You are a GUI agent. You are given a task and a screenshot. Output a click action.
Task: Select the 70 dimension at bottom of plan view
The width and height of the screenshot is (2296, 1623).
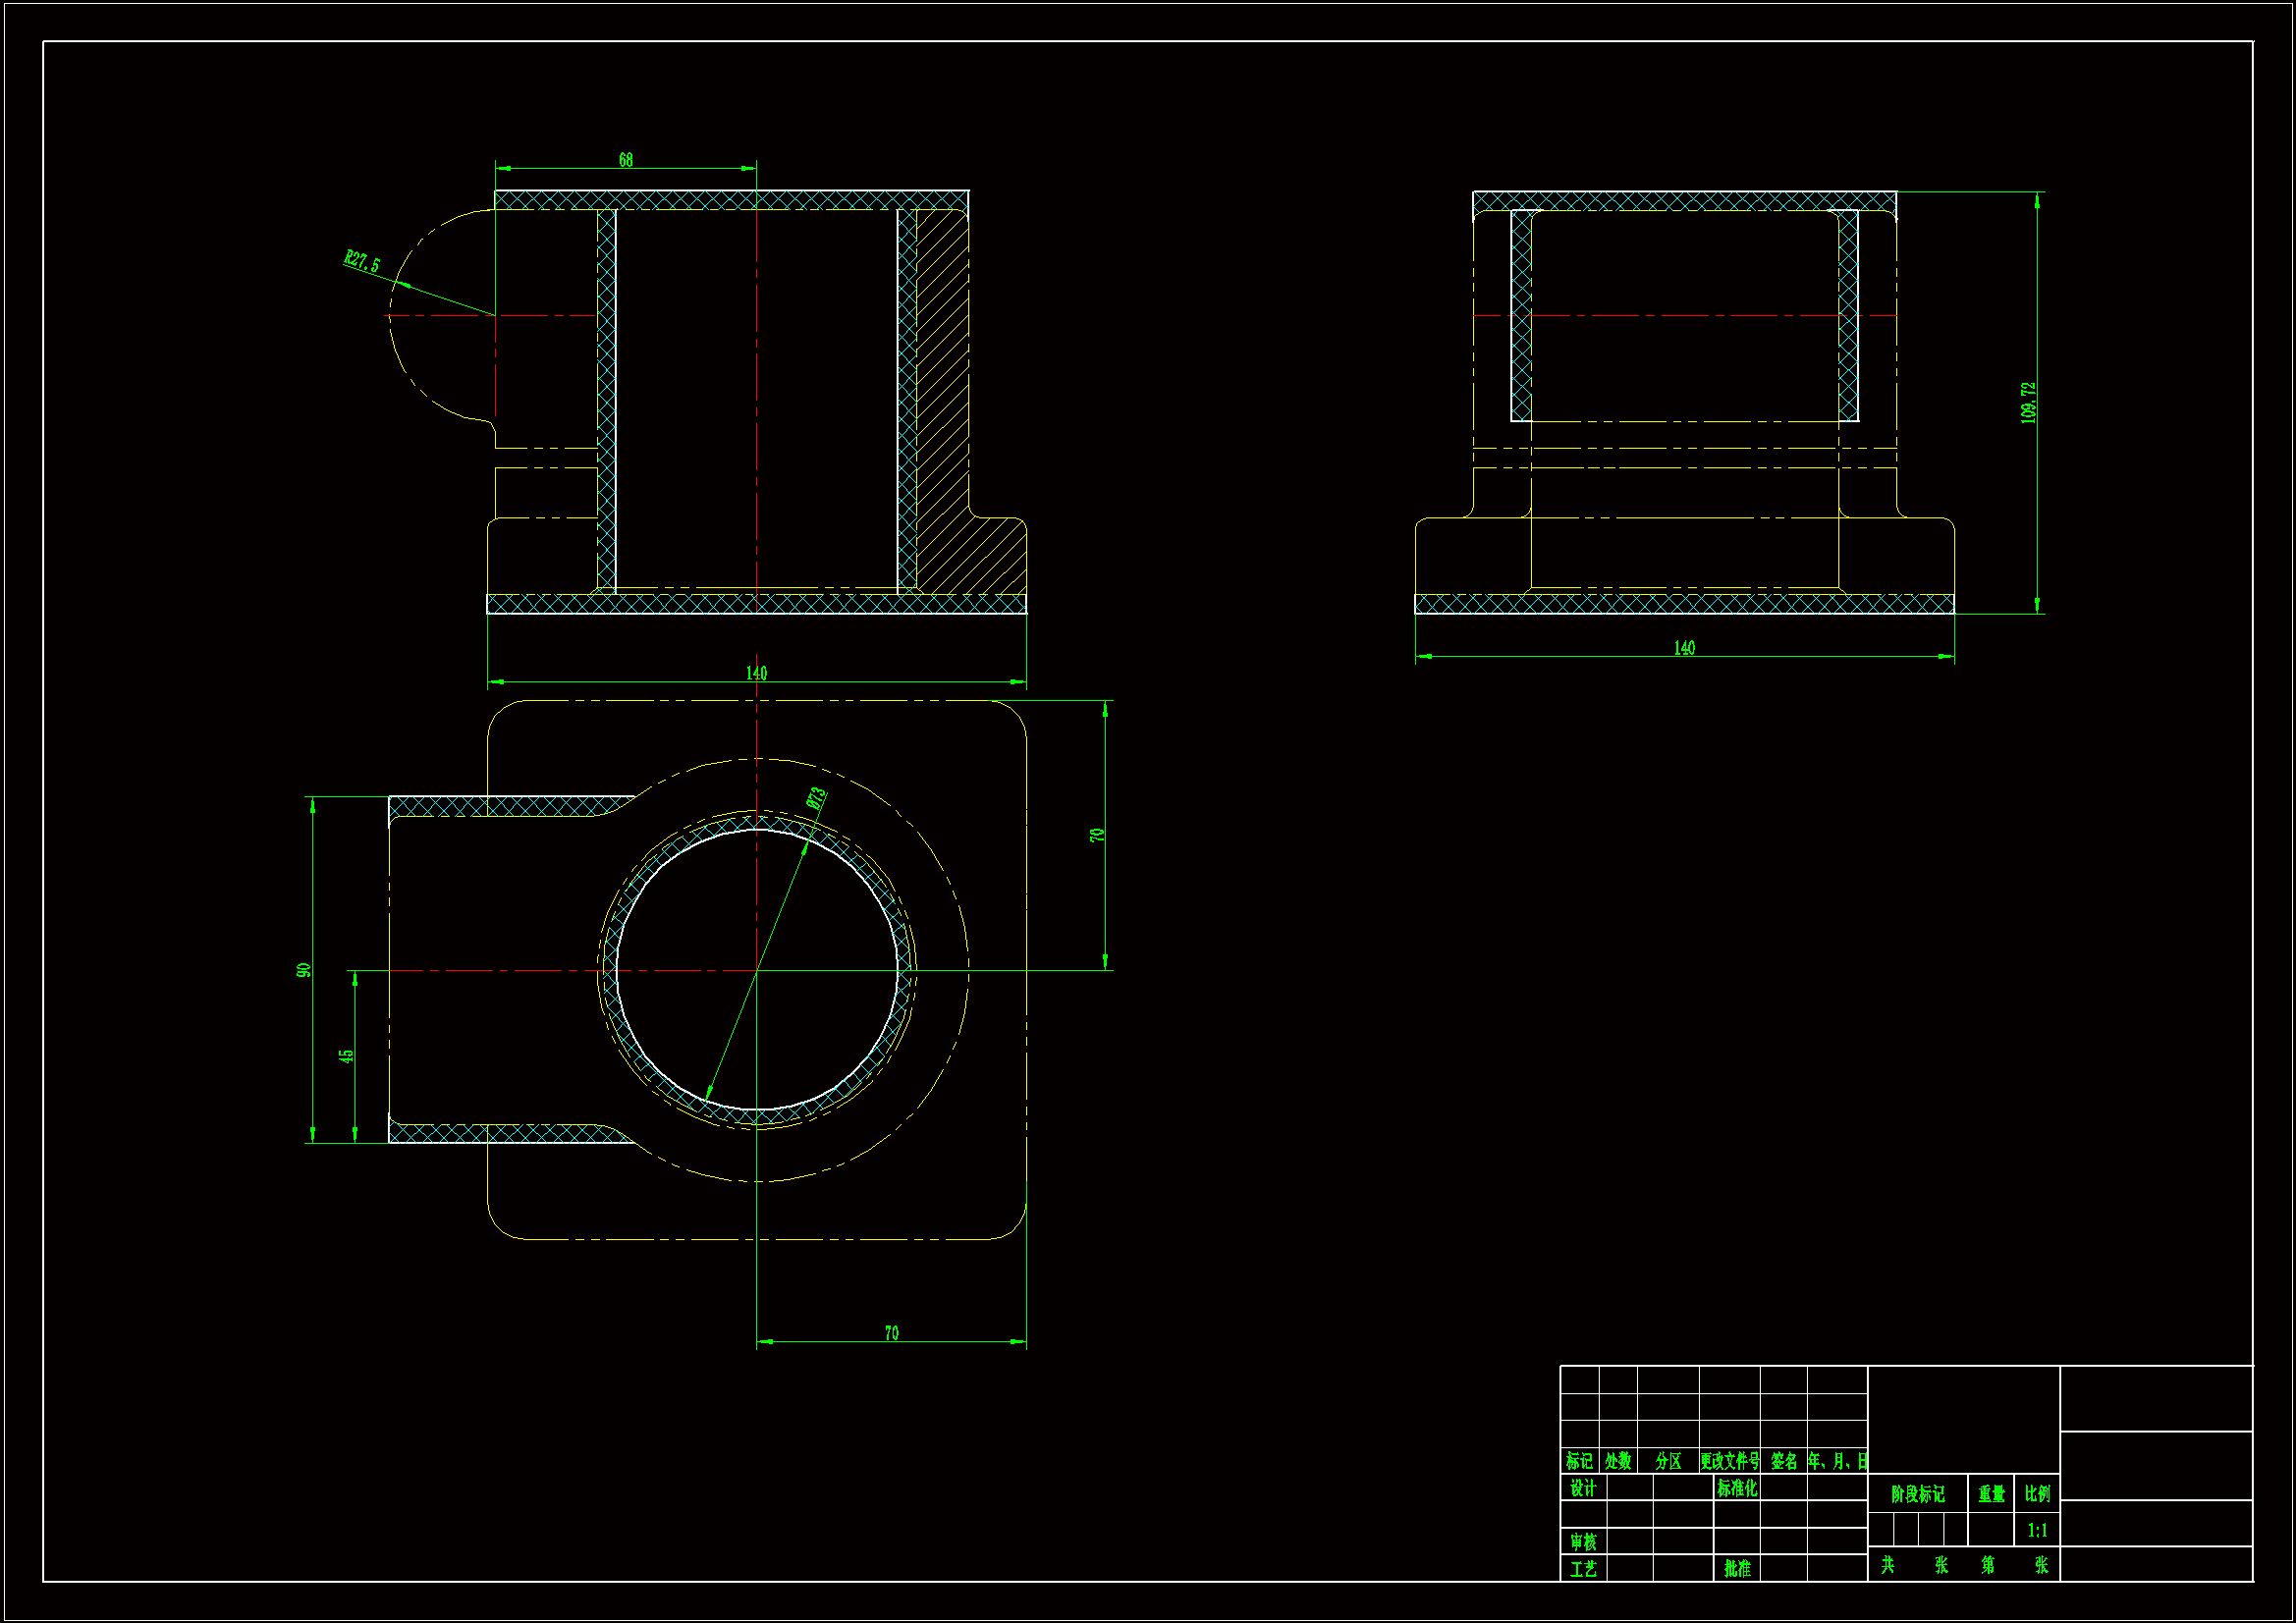point(891,1333)
